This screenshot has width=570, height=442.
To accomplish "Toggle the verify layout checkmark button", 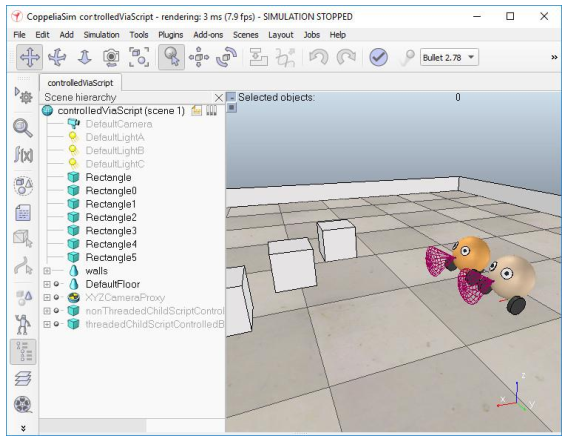I will pyautogui.click(x=378, y=57).
